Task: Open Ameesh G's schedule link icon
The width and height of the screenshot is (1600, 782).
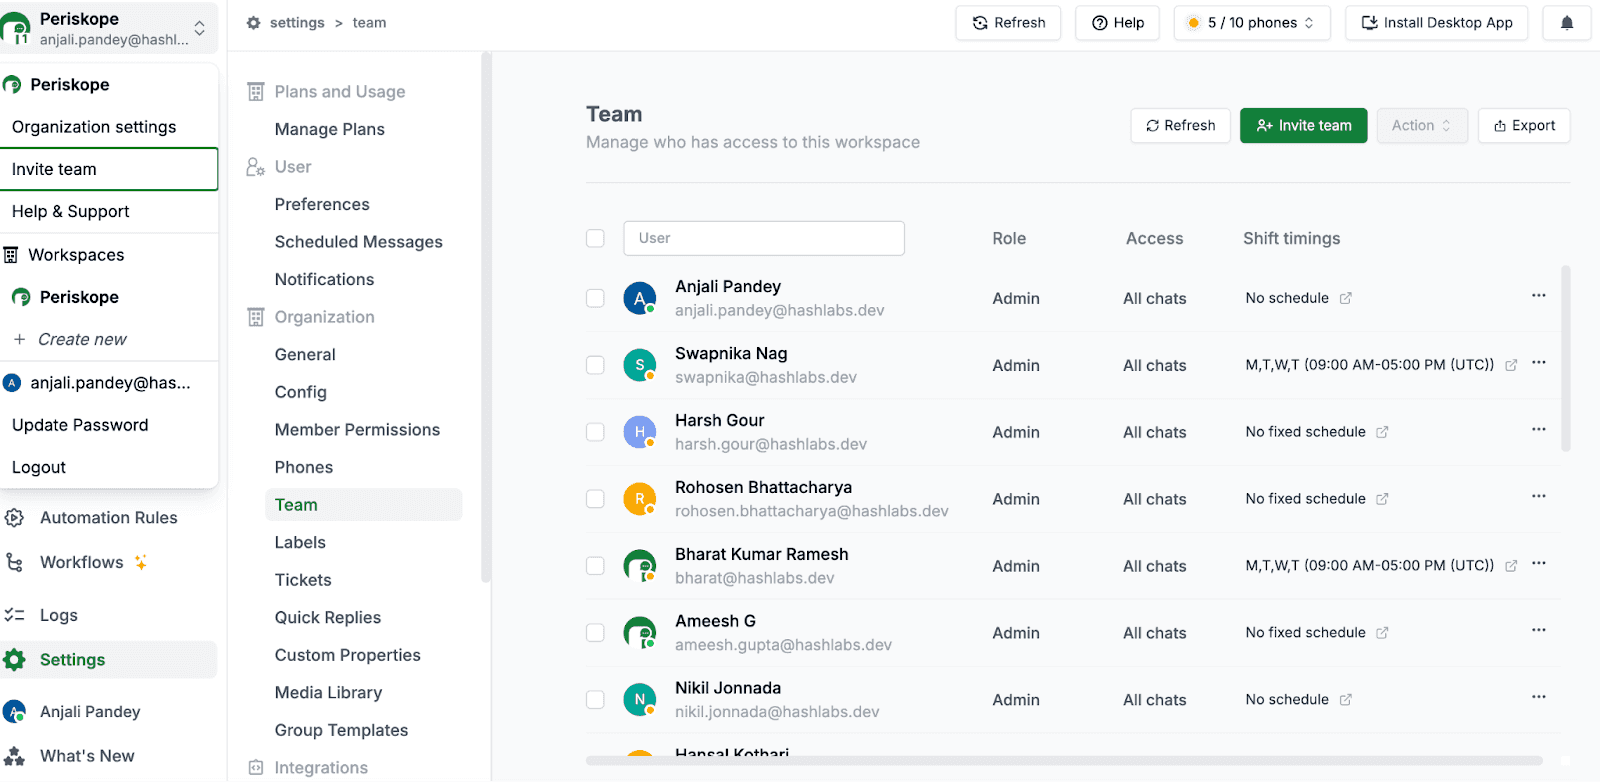Action: coord(1382,633)
